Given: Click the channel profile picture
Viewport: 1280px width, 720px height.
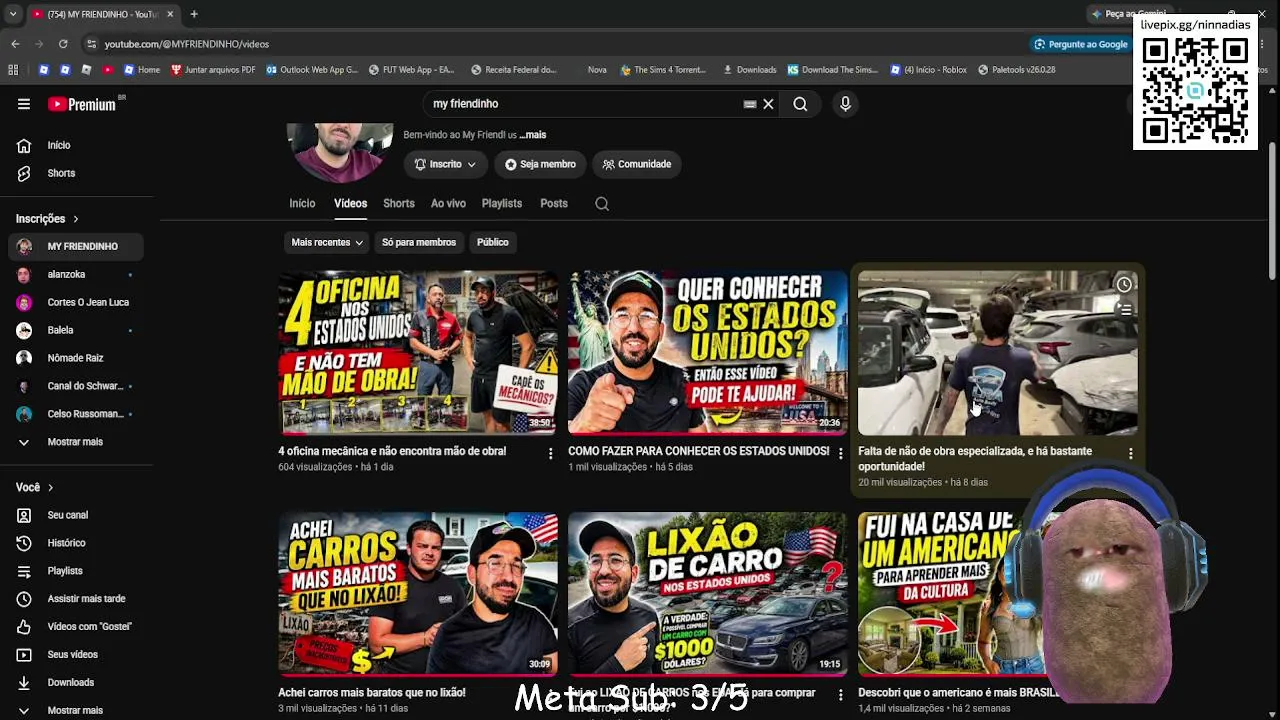Looking at the screenshot, I should click(x=340, y=152).
